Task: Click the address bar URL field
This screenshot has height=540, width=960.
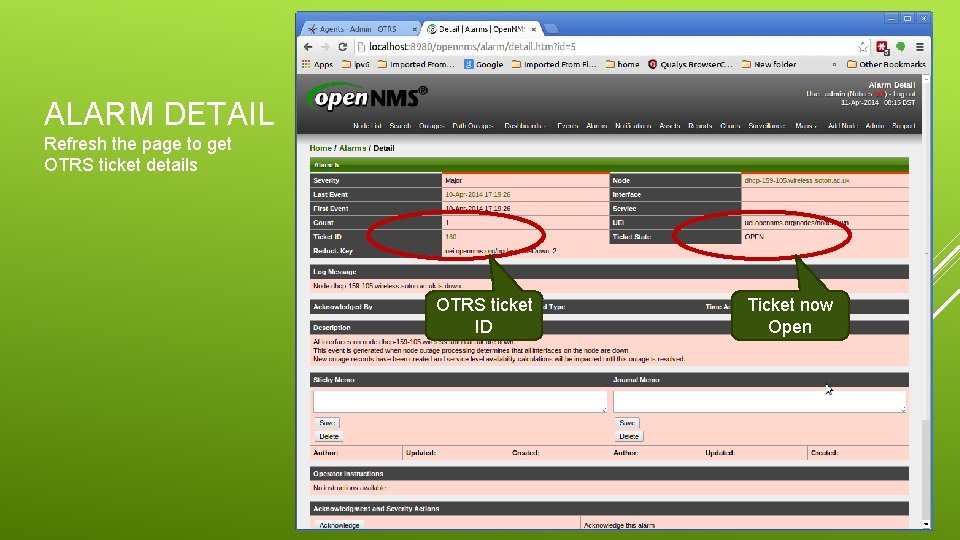Action: [x=606, y=47]
